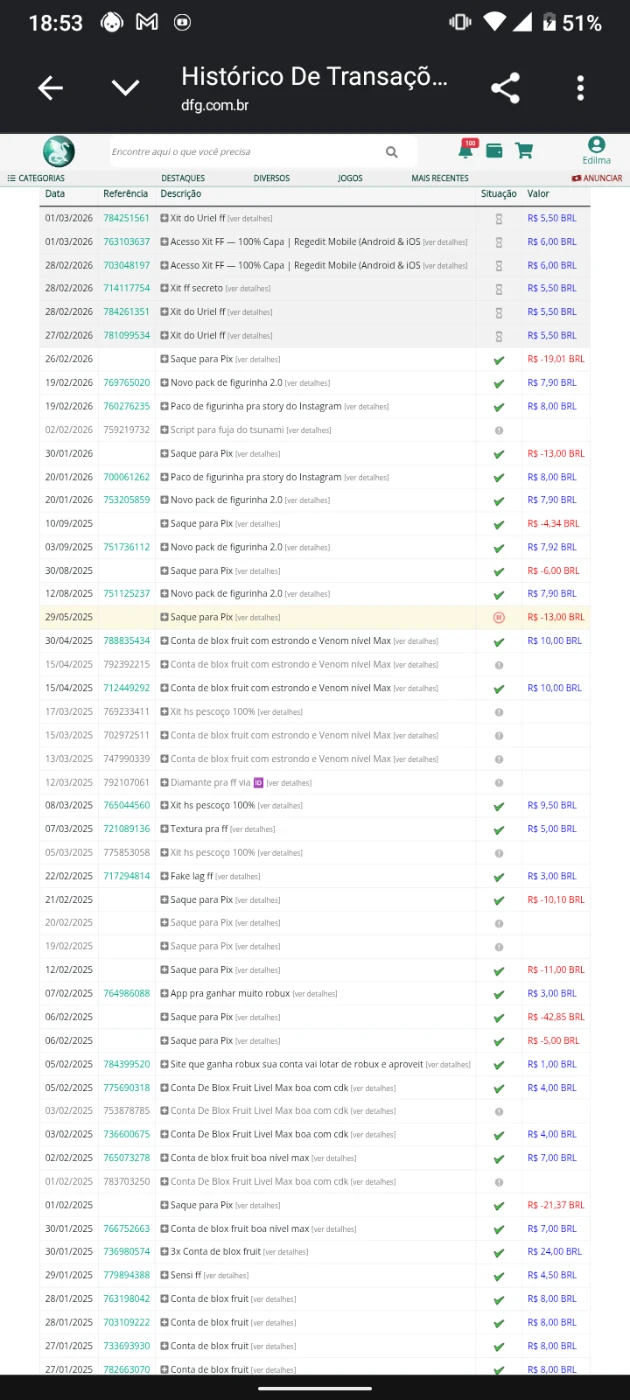Open browser three-dot overflow menu
Image resolution: width=630 pixels, height=1400 pixels.
tap(580, 88)
